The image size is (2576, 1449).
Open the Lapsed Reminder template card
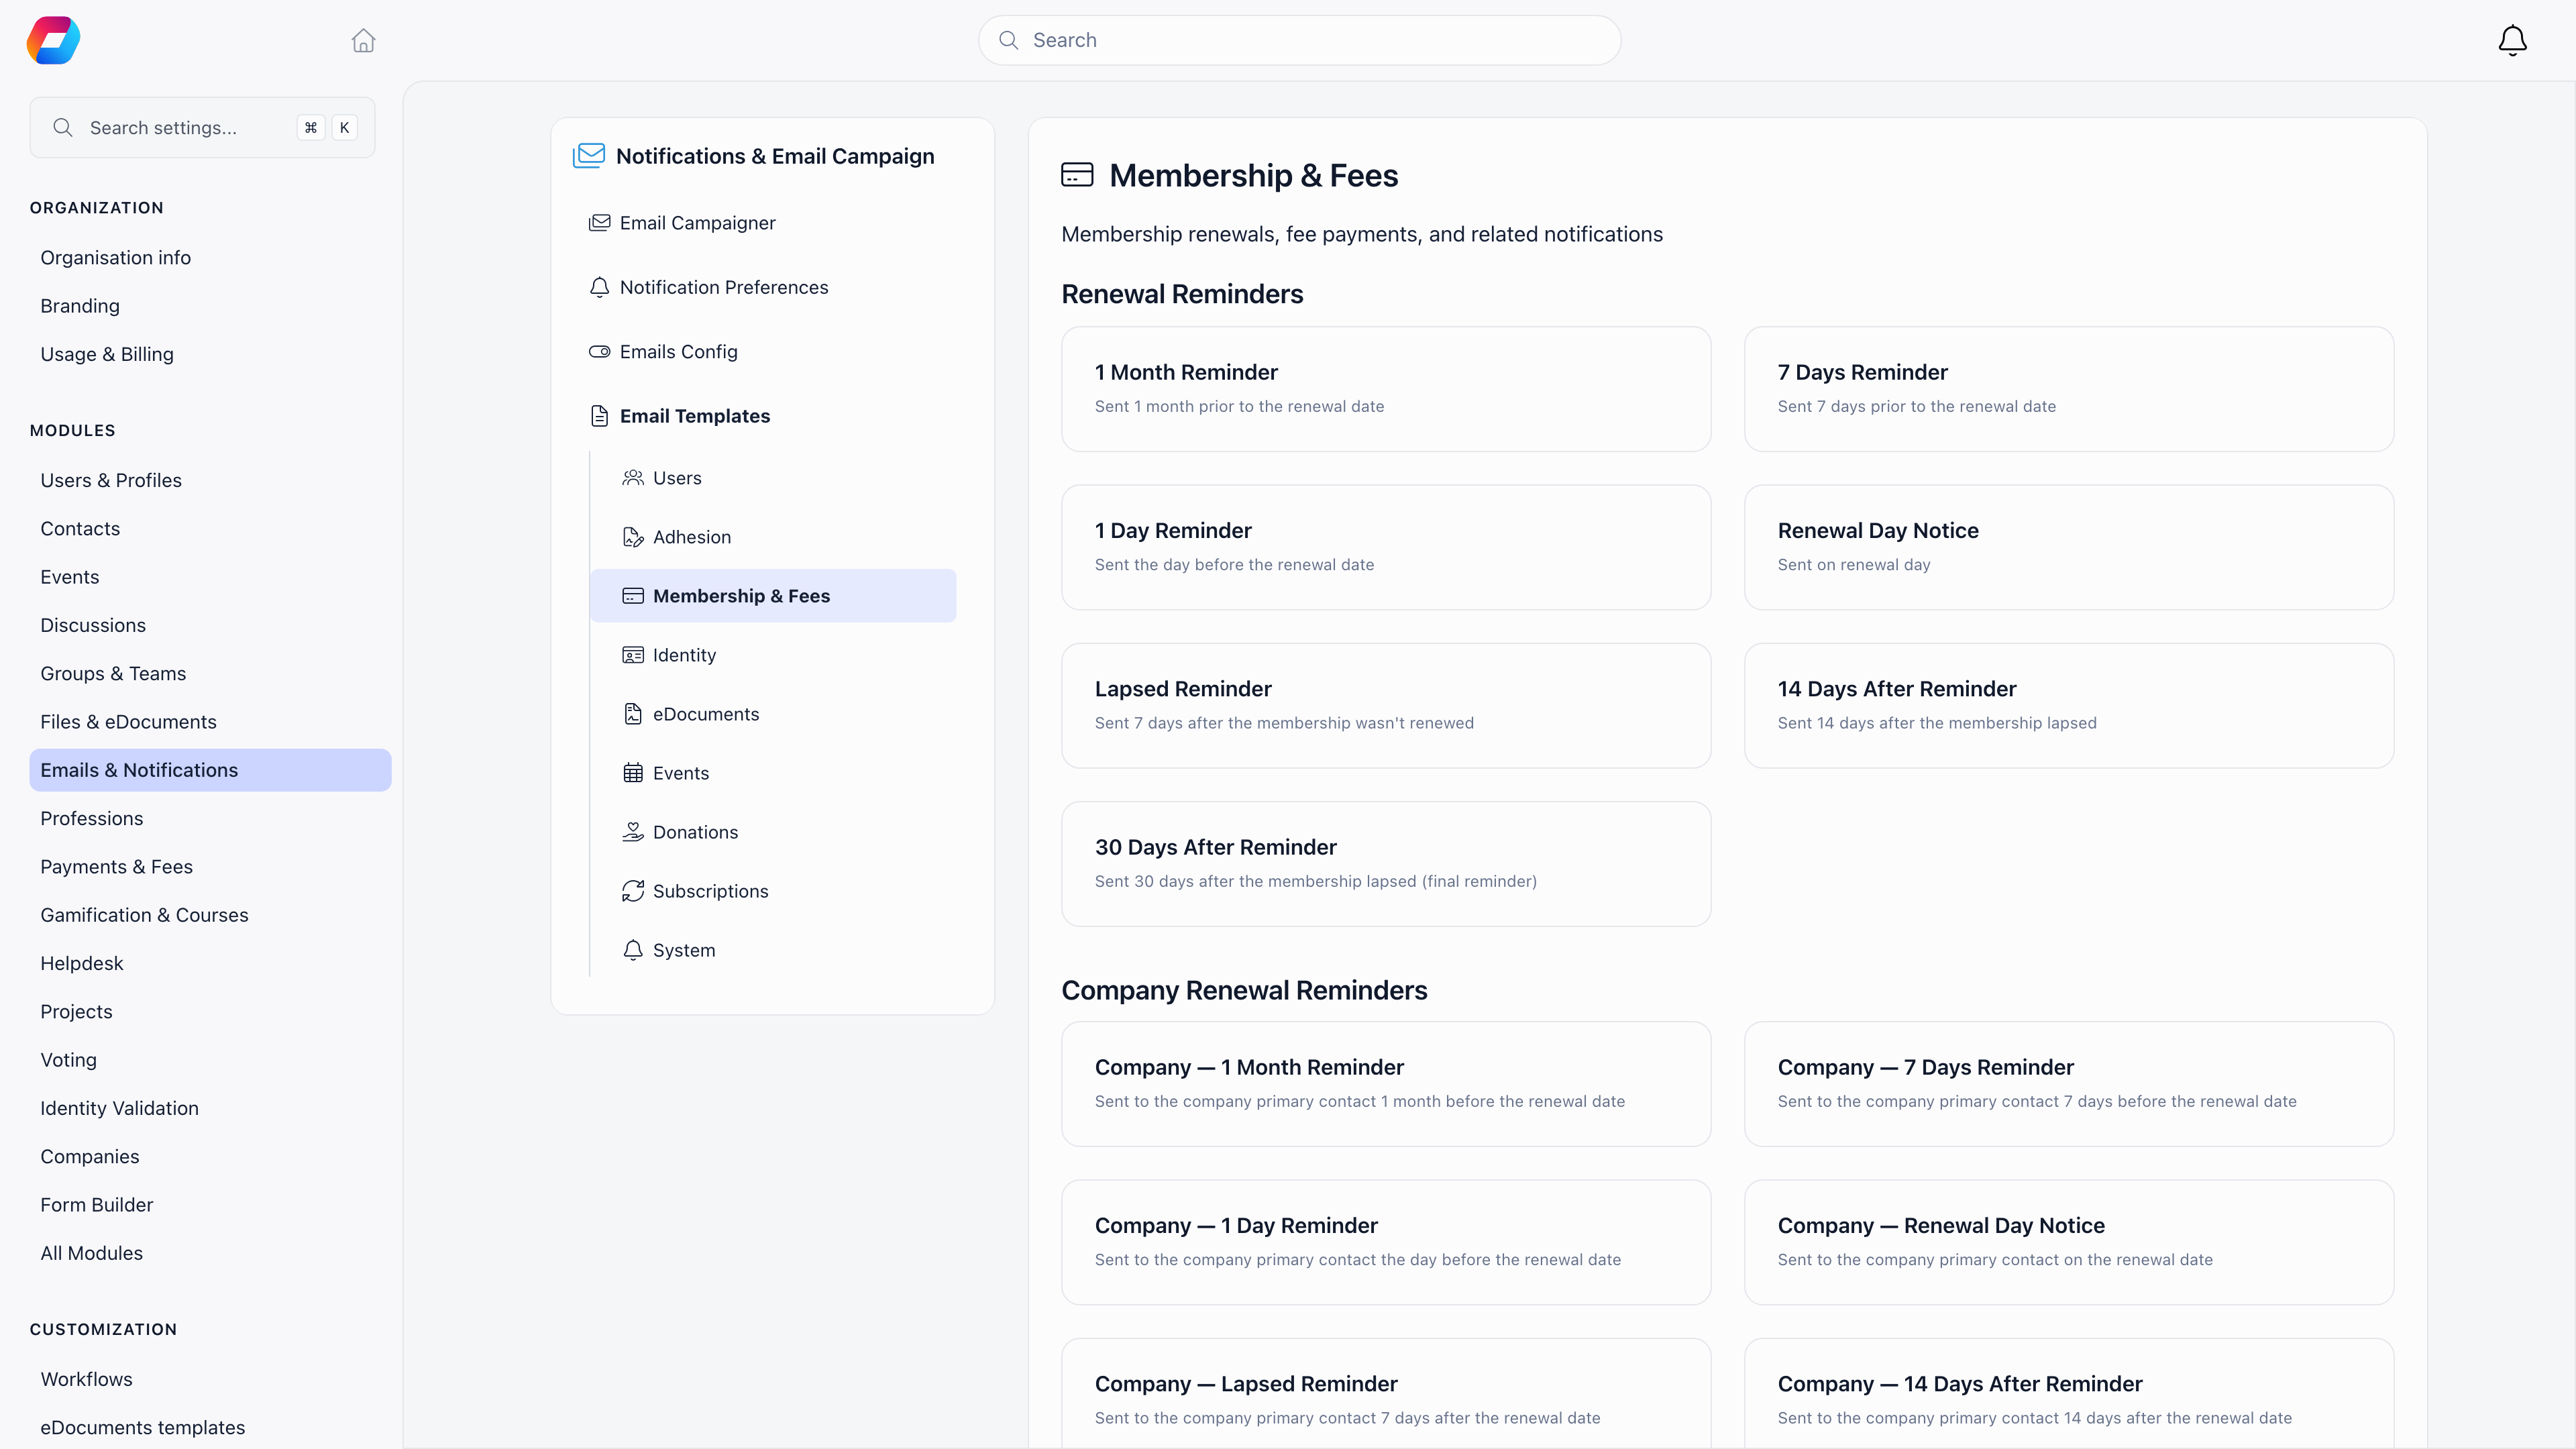pyautogui.click(x=1386, y=705)
